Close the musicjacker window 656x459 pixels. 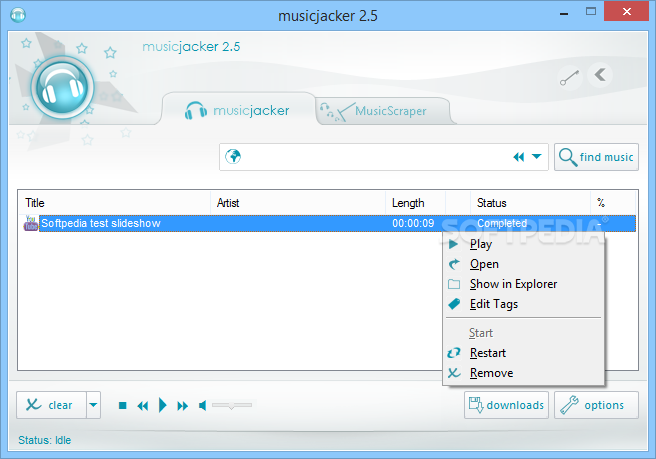626,11
